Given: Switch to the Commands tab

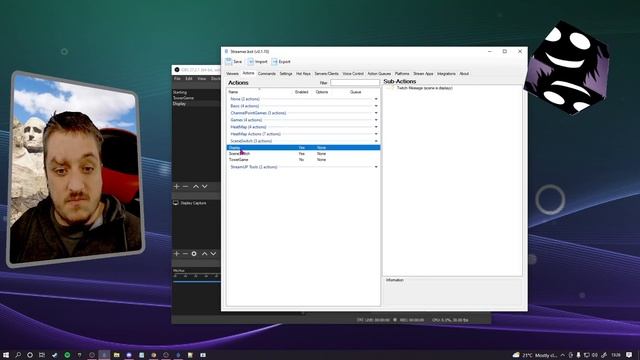Looking at the screenshot, I should coord(267,73).
